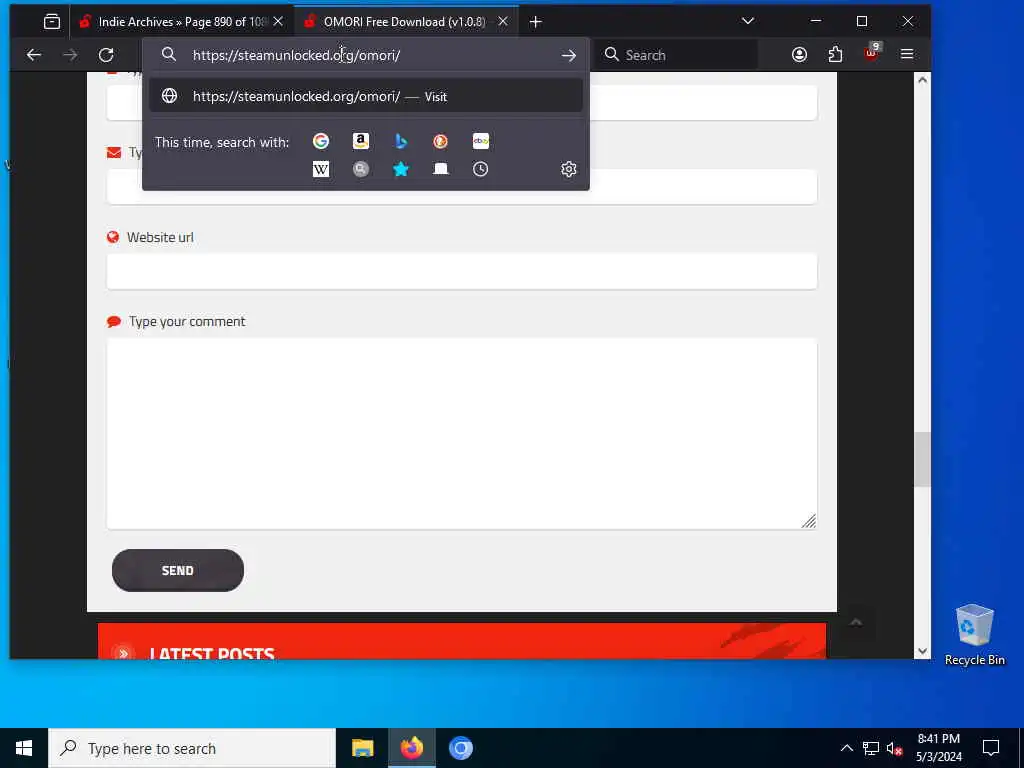Close the Indie Archives tab
Viewport: 1024px width, 768px height.
(278, 22)
